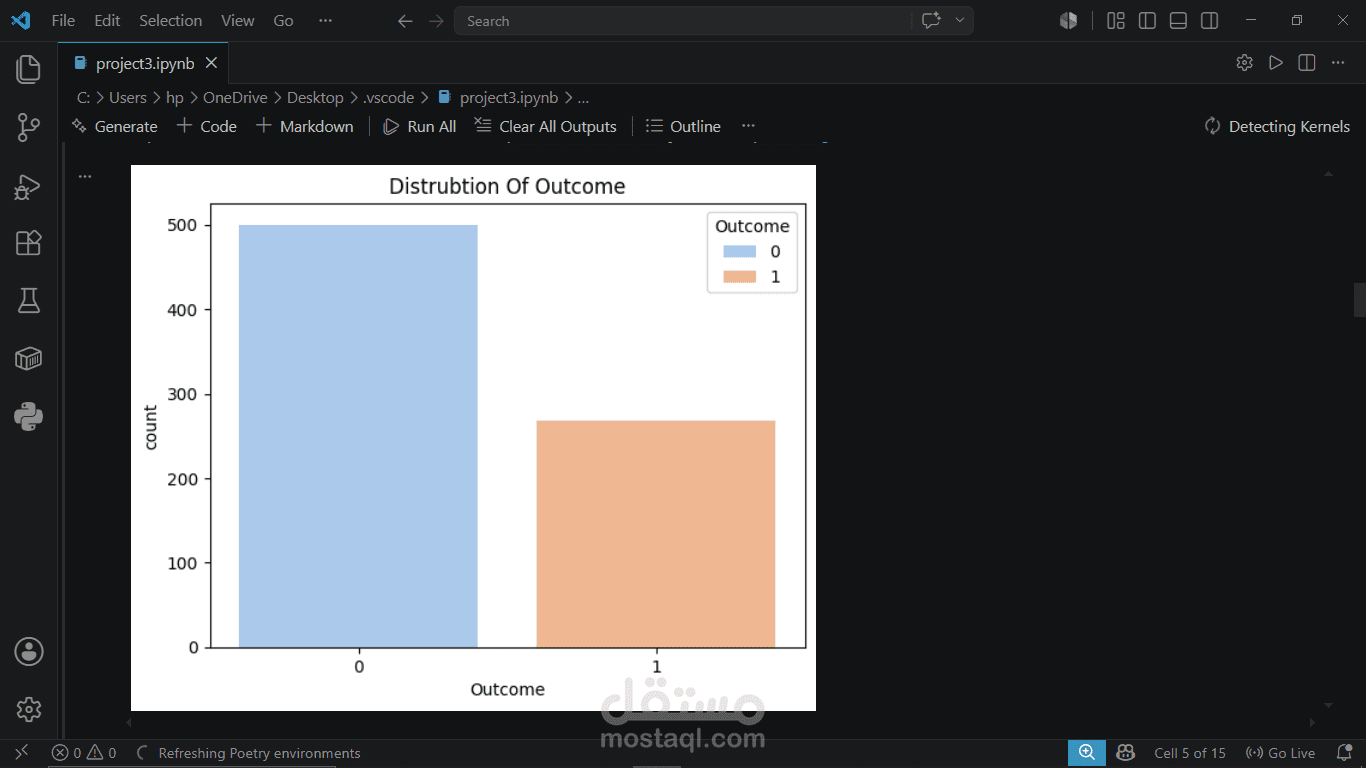The height and width of the screenshot is (768, 1366).
Task: Click hp in breadcrumb path
Action: pos(175,98)
